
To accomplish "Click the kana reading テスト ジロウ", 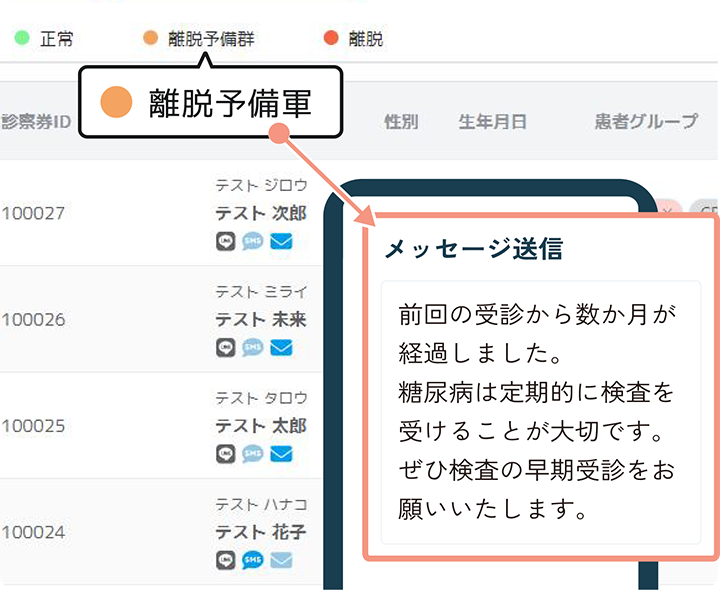I will point(261,185).
